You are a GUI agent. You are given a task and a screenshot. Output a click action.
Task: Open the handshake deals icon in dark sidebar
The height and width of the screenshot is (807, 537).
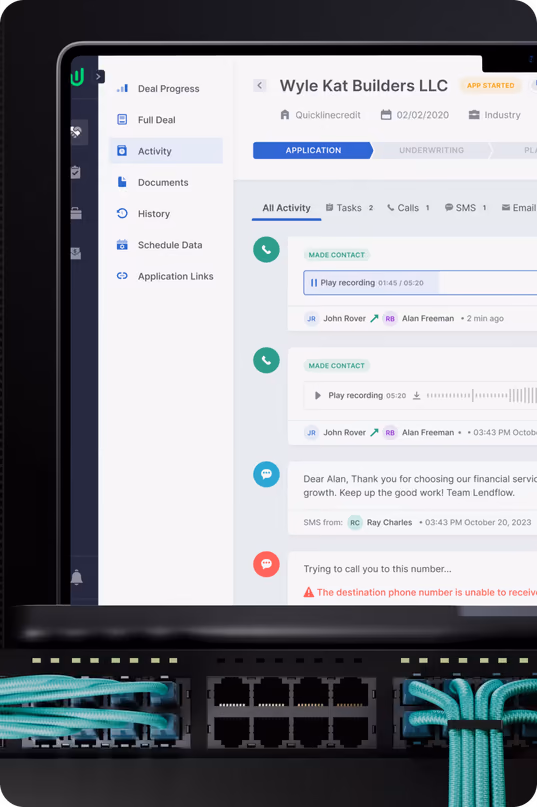76,132
